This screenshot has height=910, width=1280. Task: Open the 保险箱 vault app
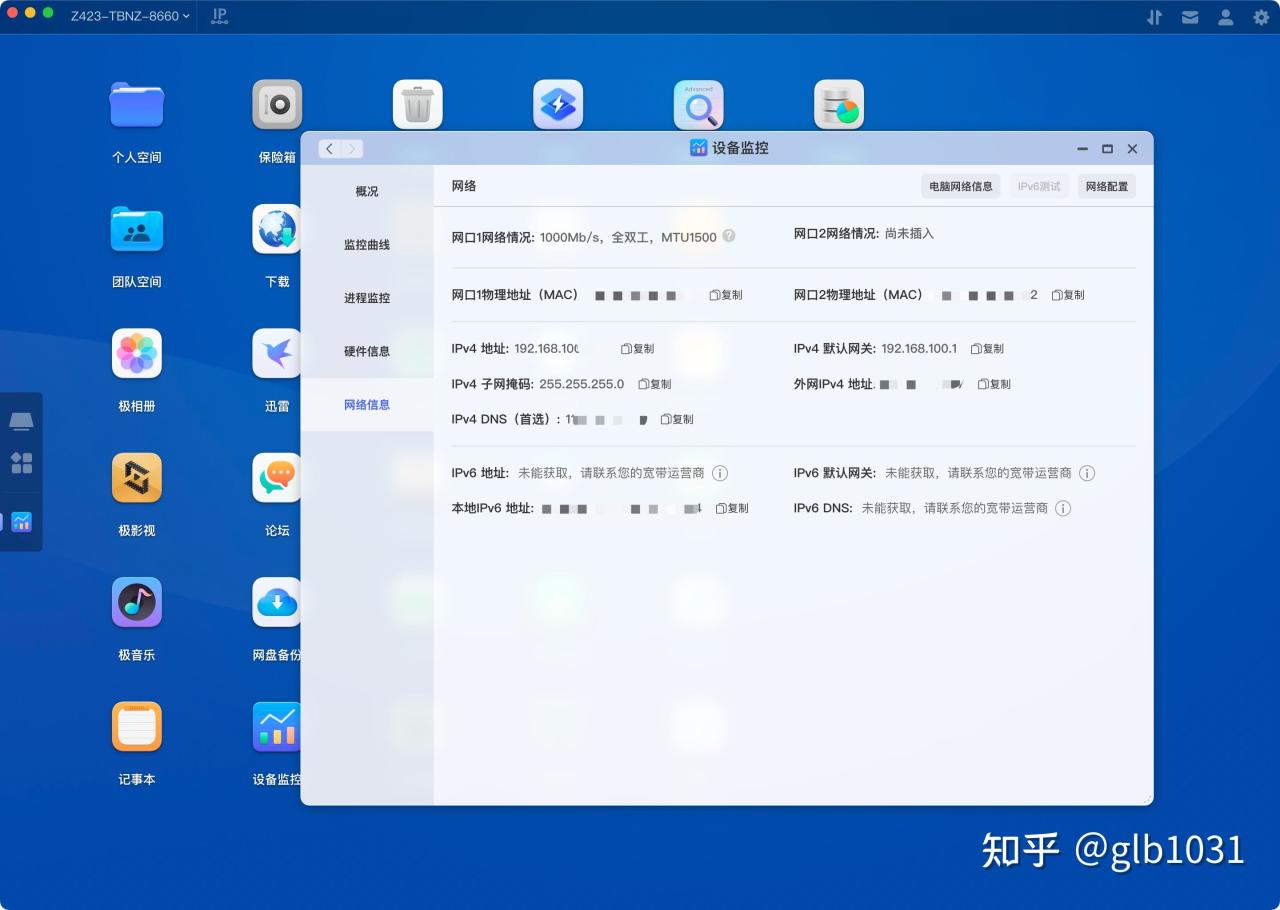(277, 104)
